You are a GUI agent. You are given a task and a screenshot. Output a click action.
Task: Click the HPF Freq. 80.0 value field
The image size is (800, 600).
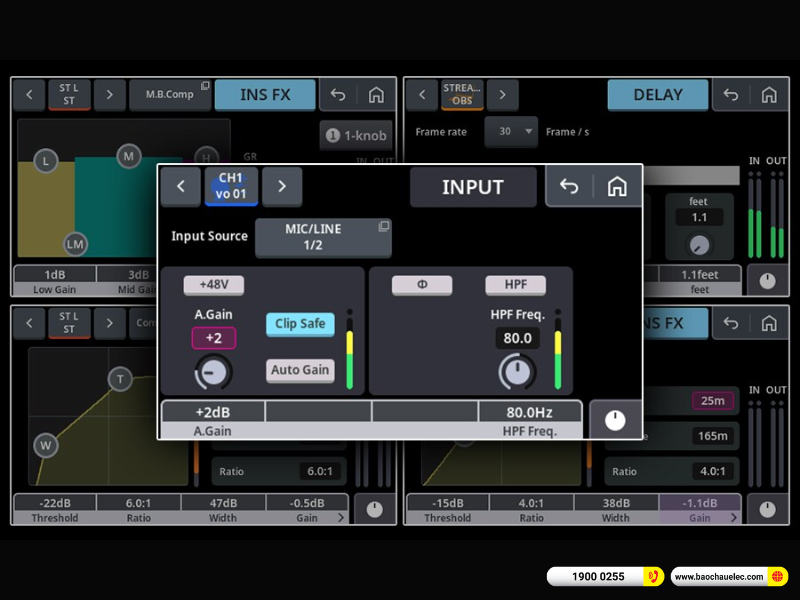tap(517, 338)
